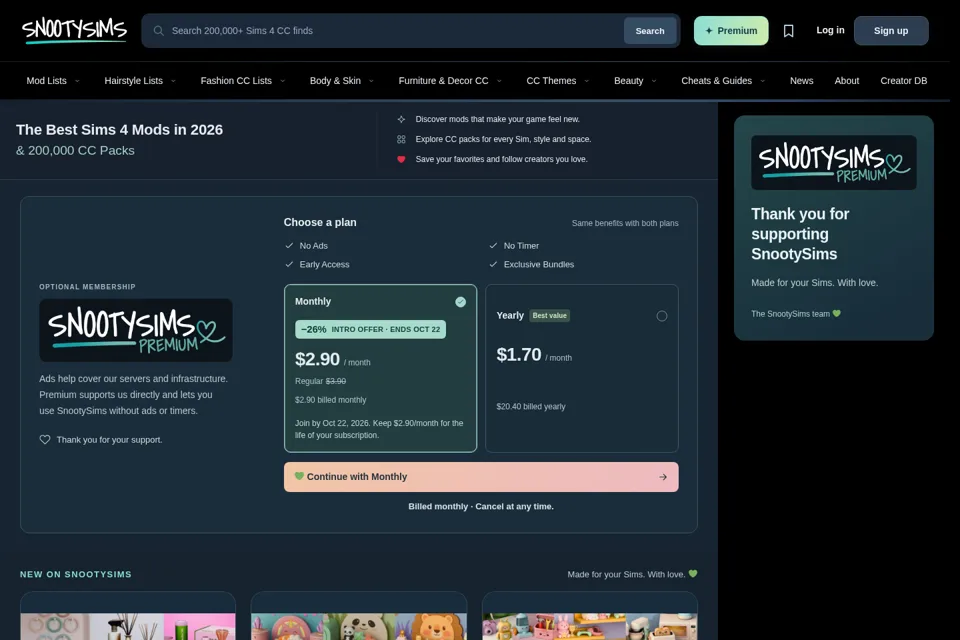Open the CC Themes dropdown menu
Viewport: 960px width, 640px height.
[557, 81]
